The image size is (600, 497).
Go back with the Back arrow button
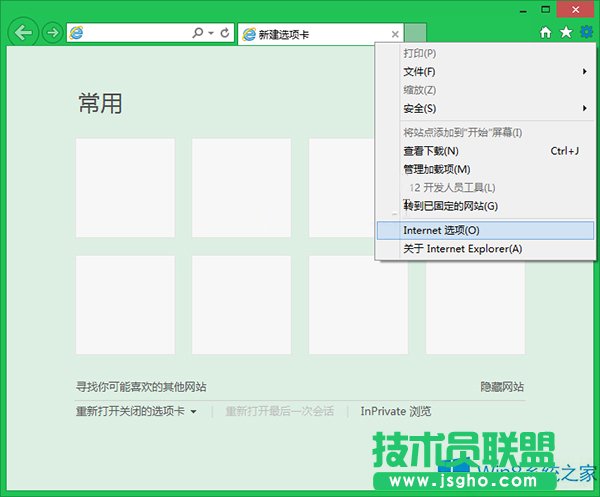(x=23, y=33)
